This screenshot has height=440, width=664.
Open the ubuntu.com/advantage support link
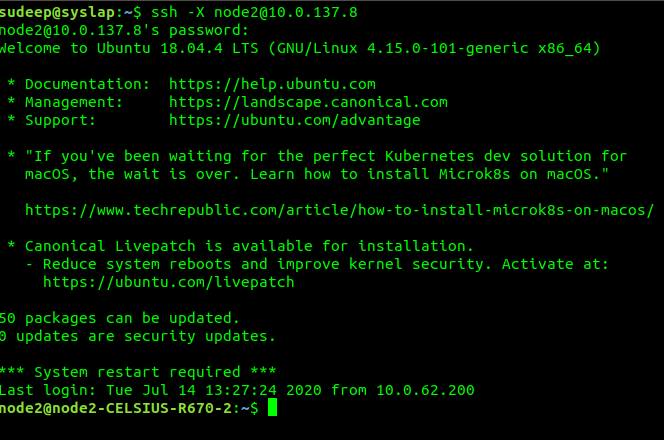(295, 120)
